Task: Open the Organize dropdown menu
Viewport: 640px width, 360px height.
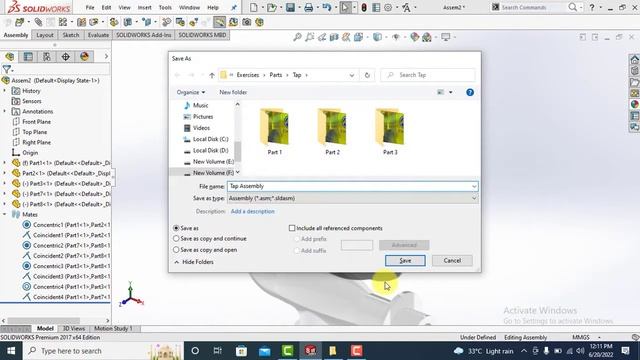Action: (191, 92)
